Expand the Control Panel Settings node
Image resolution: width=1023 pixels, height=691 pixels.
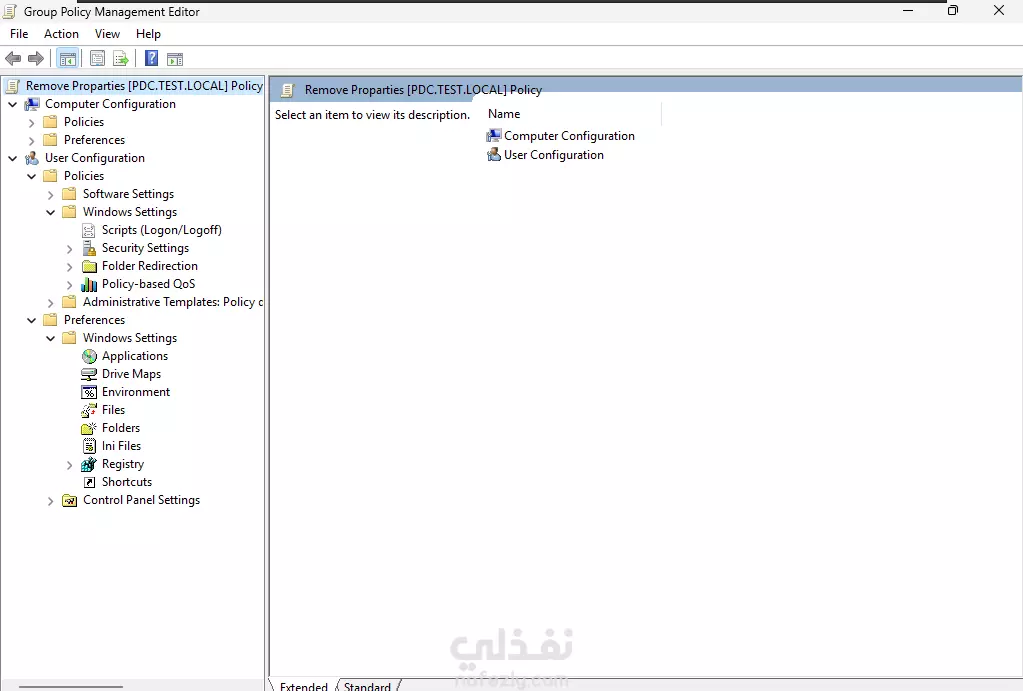pyautogui.click(x=50, y=501)
